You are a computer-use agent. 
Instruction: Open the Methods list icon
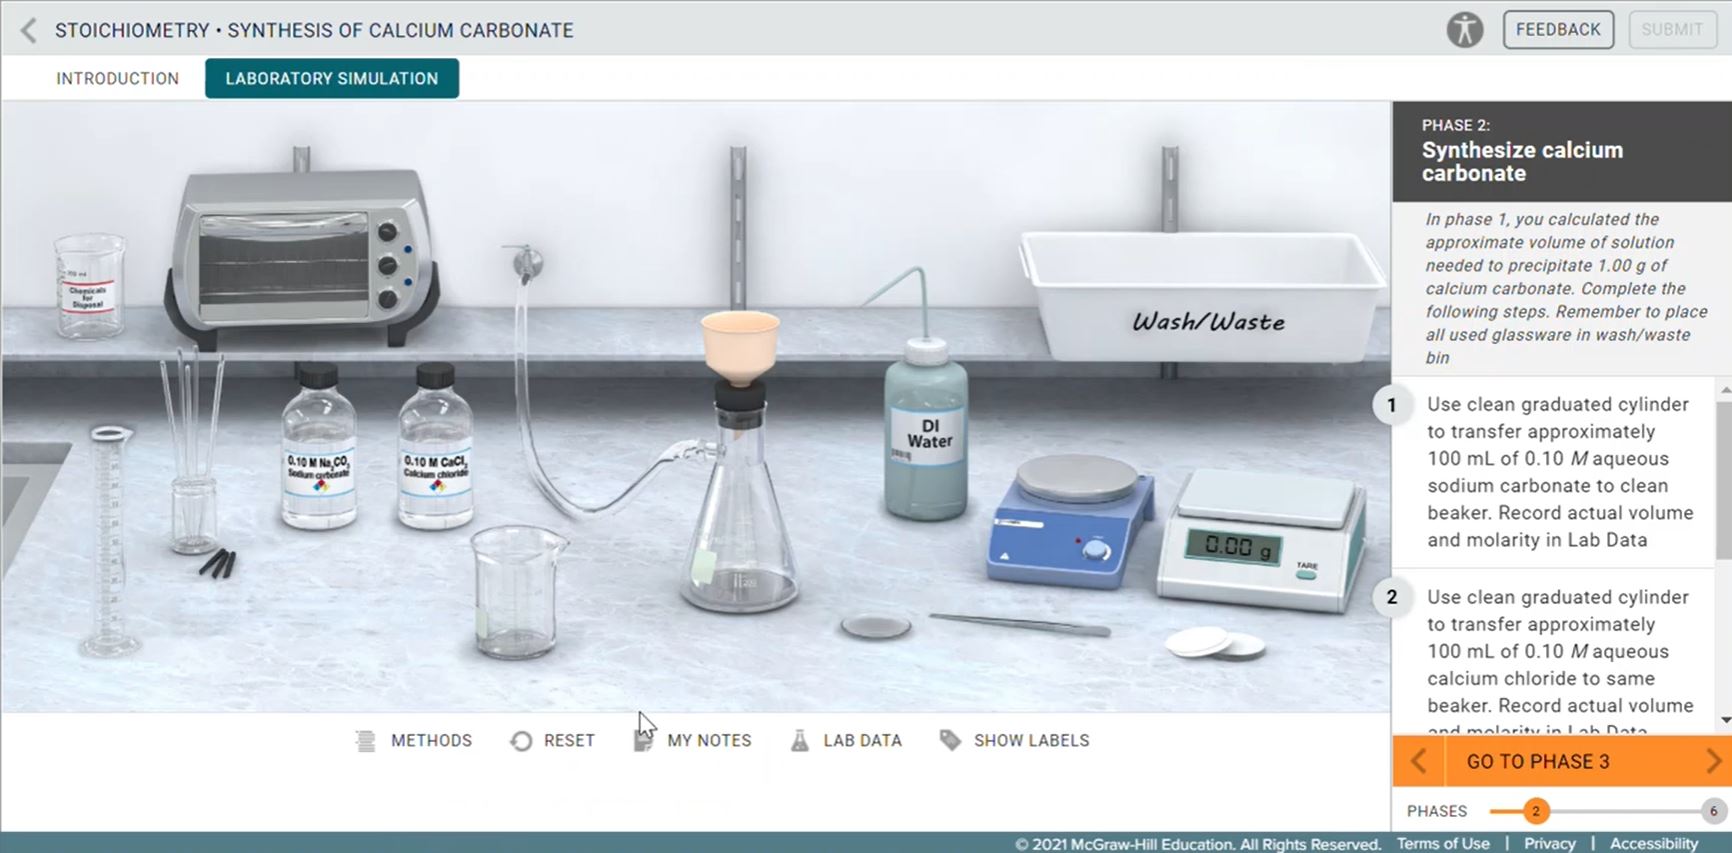[366, 741]
